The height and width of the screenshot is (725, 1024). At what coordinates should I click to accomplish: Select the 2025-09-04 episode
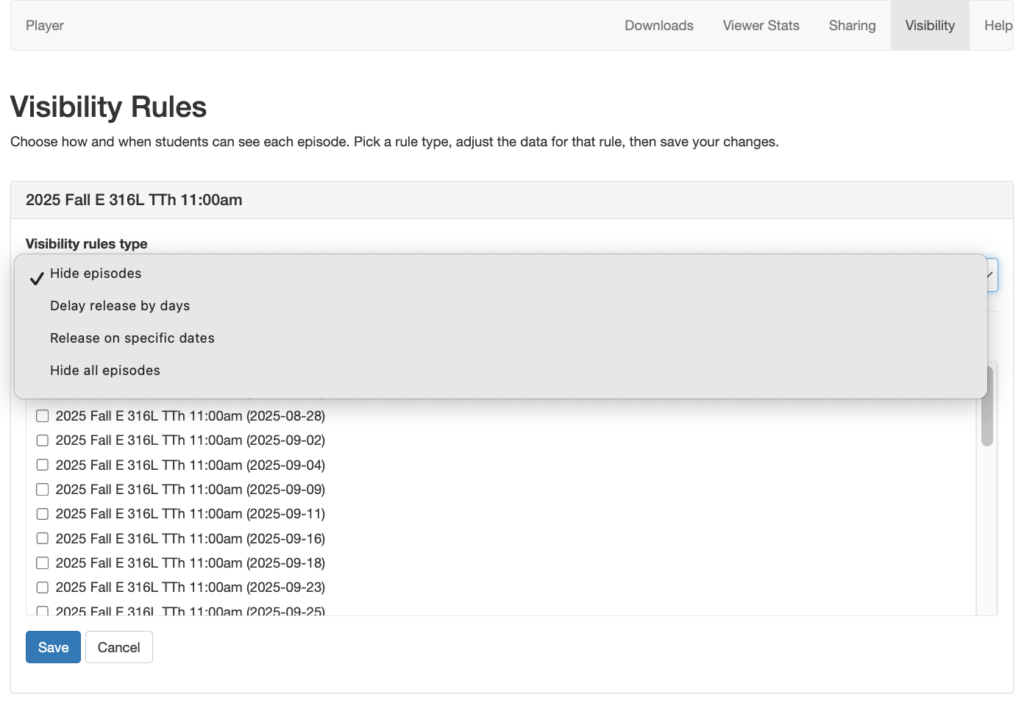tap(41, 464)
